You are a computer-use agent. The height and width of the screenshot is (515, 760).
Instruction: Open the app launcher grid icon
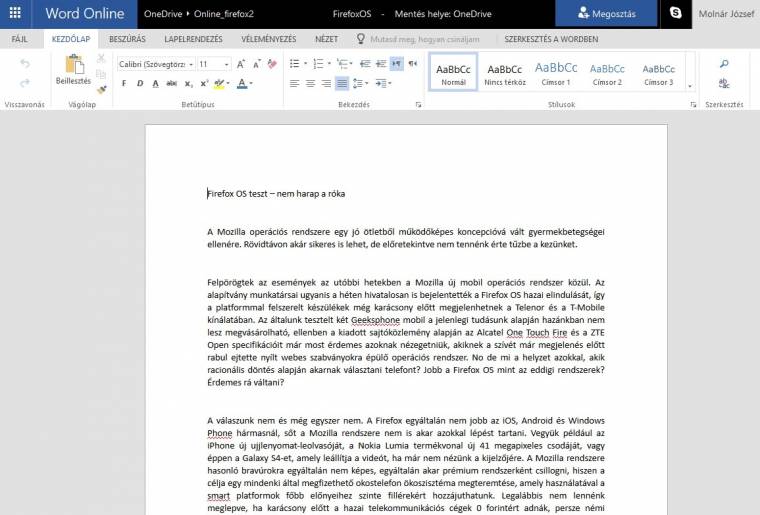coord(15,13)
